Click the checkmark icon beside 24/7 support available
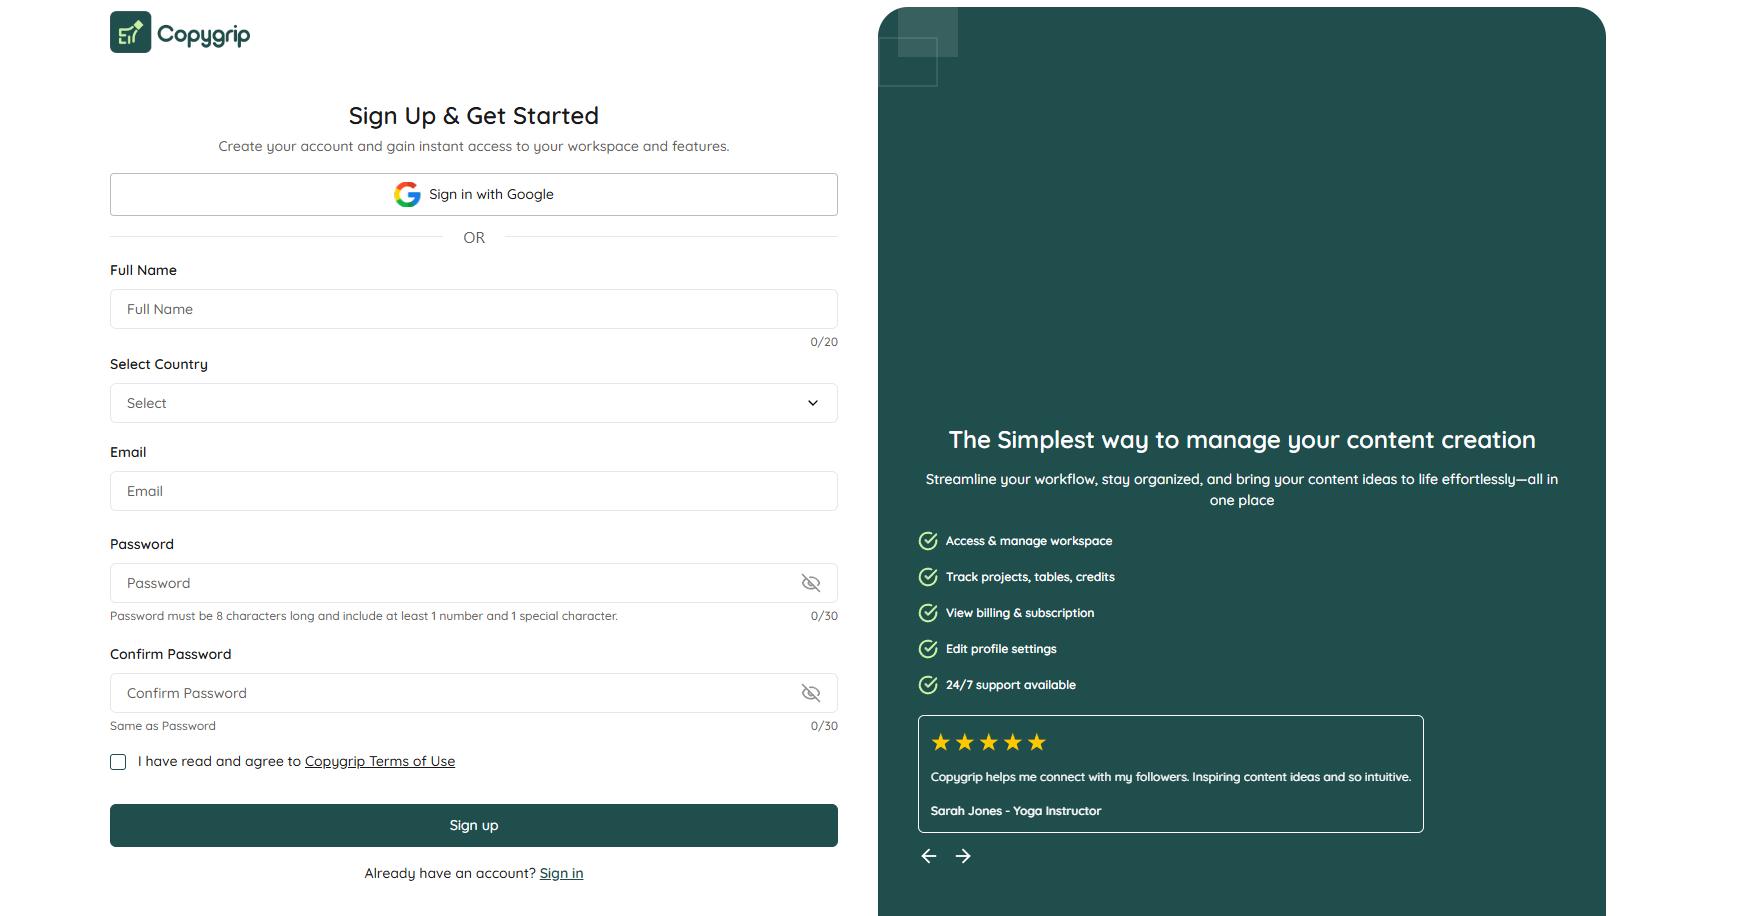 pyautogui.click(x=928, y=685)
